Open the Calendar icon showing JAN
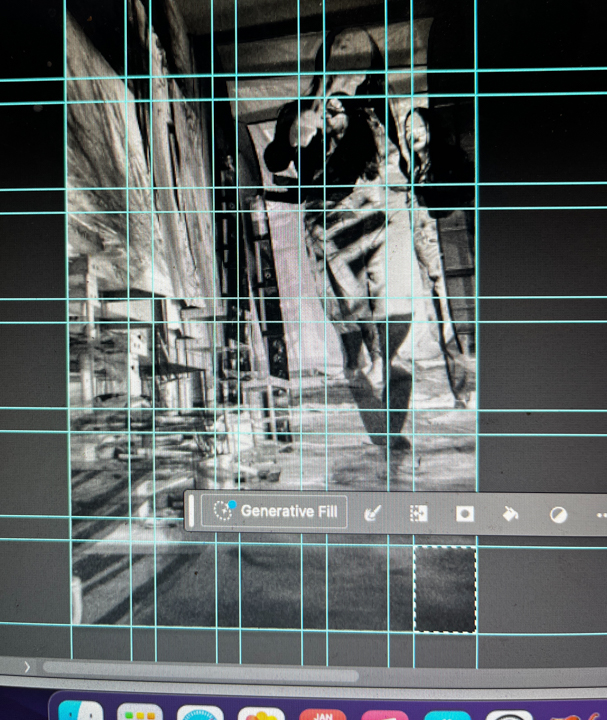 point(323,714)
